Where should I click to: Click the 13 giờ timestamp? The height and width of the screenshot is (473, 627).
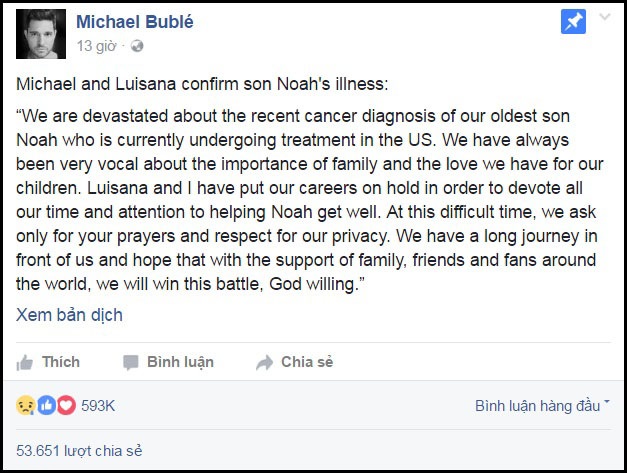coord(97,46)
